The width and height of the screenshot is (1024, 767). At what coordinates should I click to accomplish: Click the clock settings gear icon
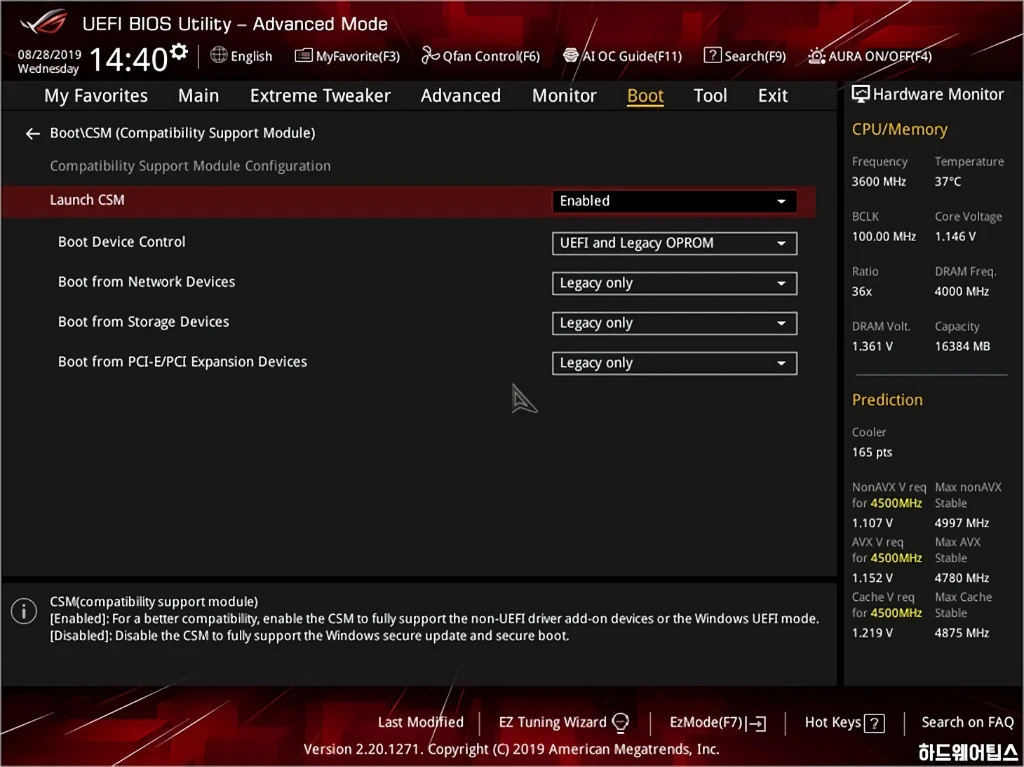pyautogui.click(x=179, y=51)
